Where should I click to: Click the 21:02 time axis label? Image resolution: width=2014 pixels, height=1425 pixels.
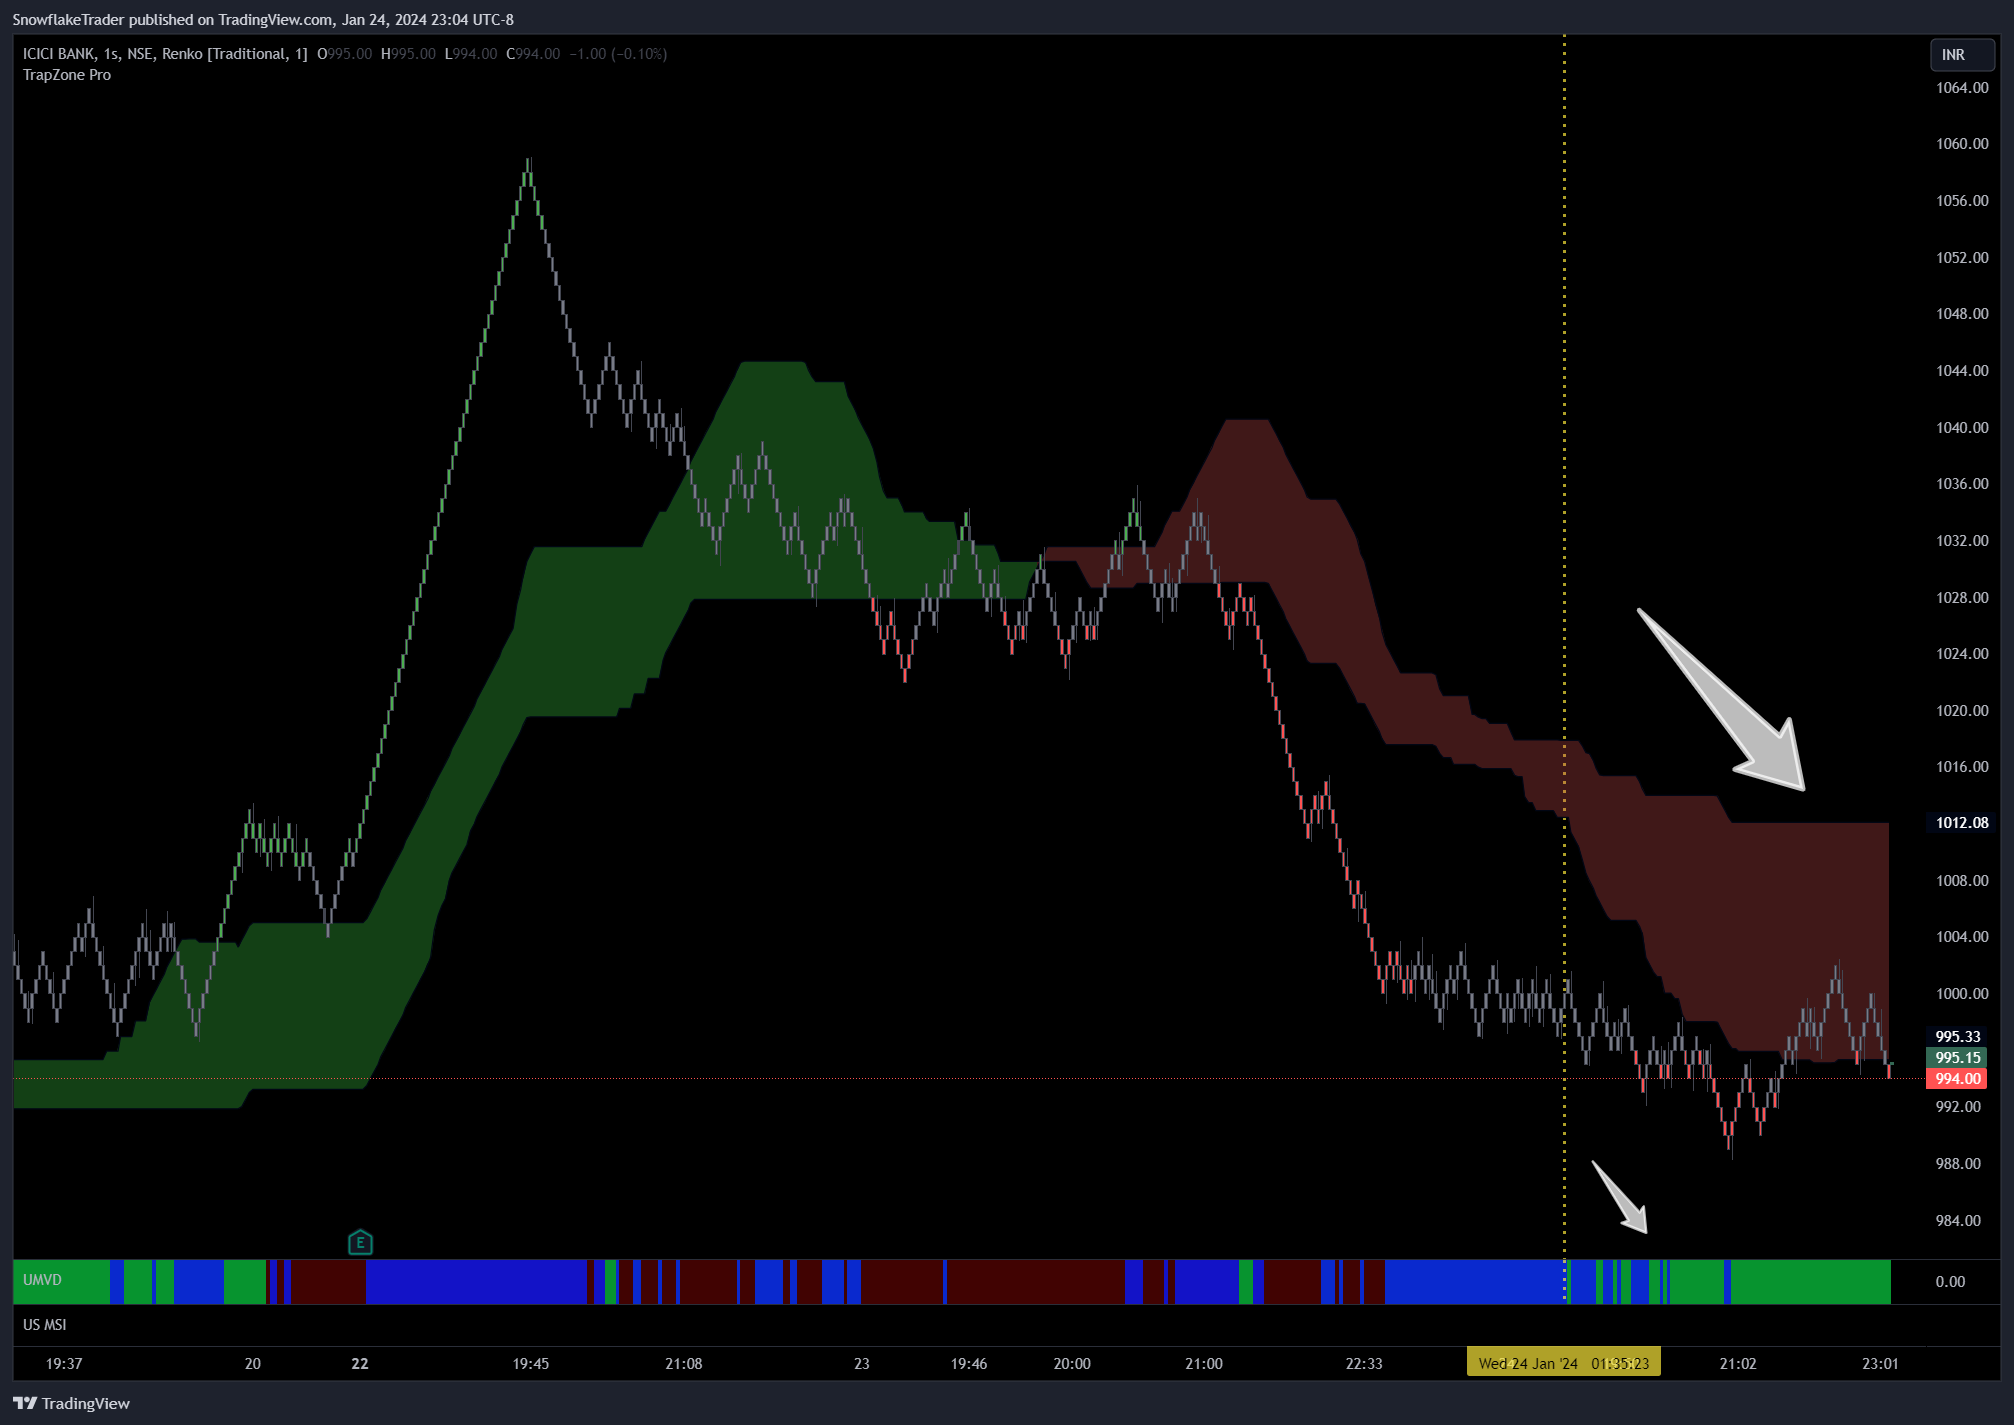pyautogui.click(x=1738, y=1364)
